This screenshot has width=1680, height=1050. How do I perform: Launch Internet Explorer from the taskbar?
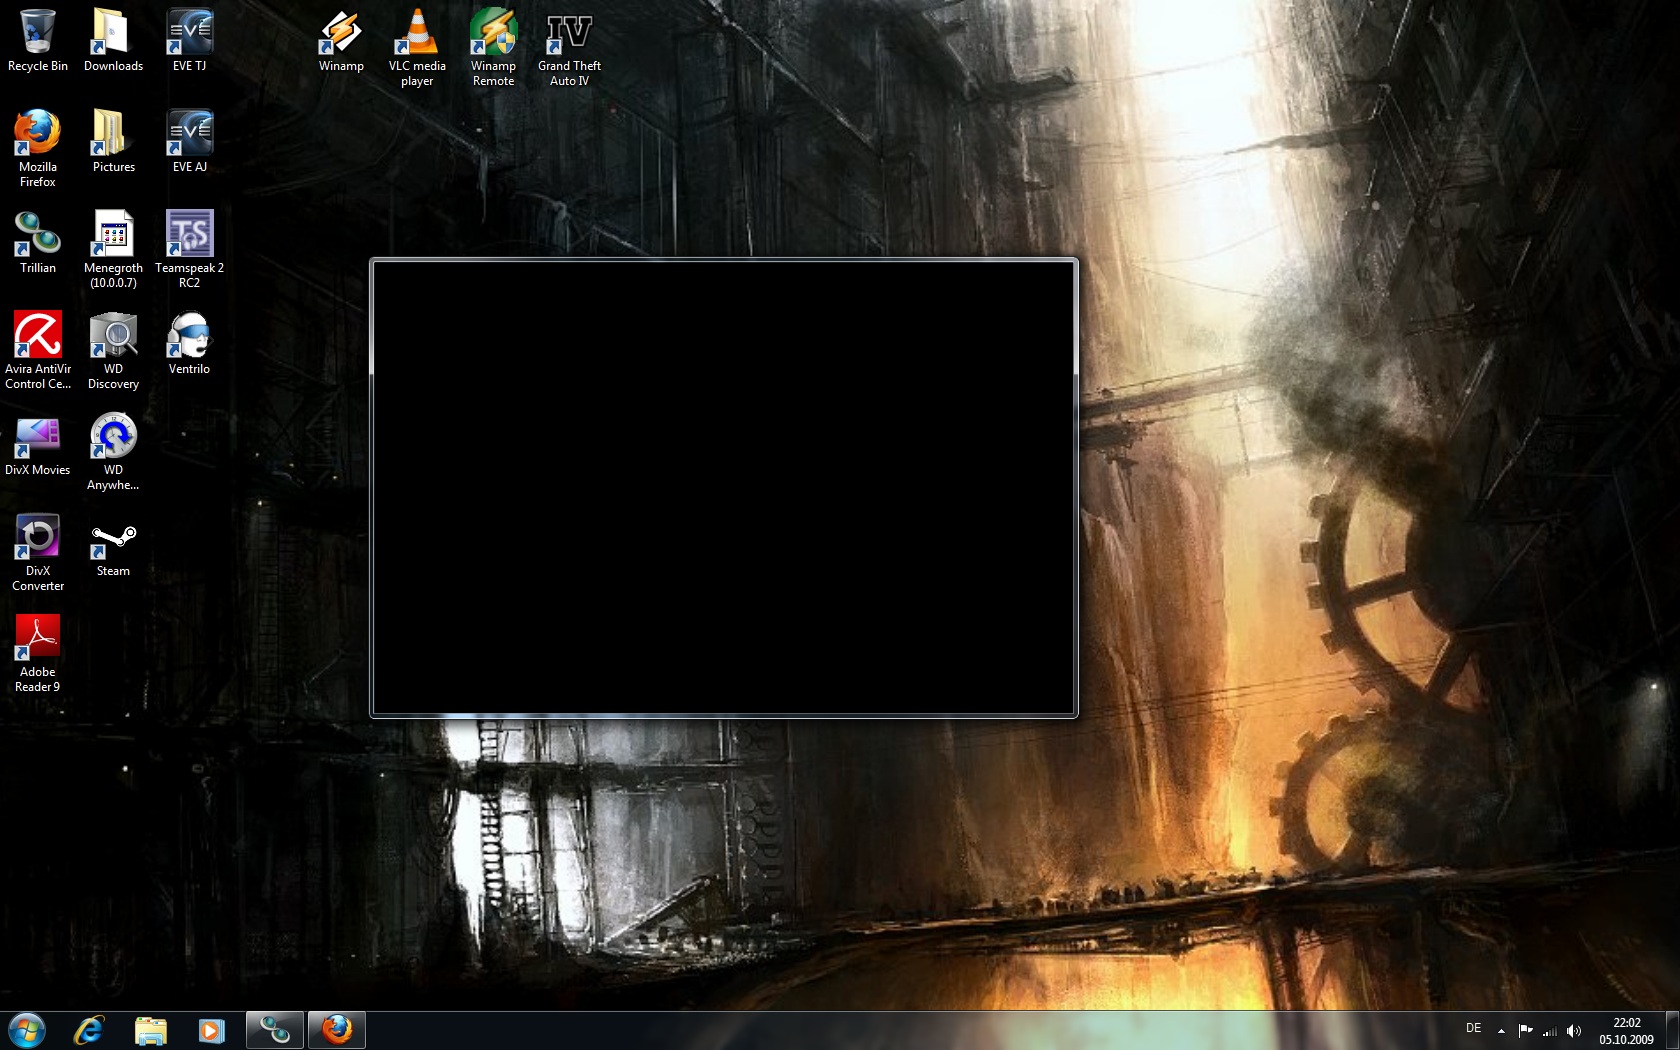point(89,1030)
